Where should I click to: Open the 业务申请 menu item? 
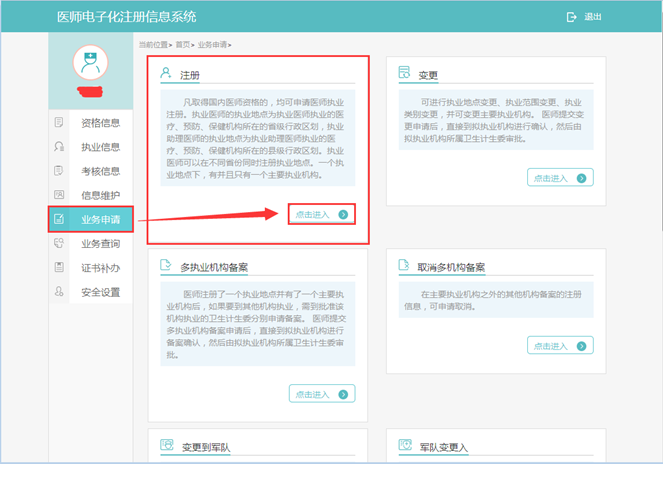[100, 219]
